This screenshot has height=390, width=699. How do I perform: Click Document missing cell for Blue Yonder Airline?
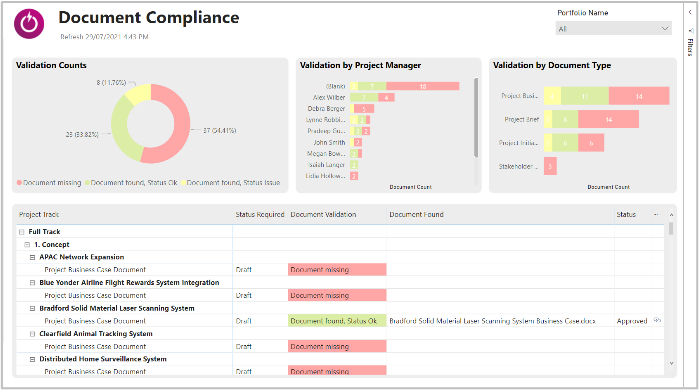pyautogui.click(x=337, y=296)
